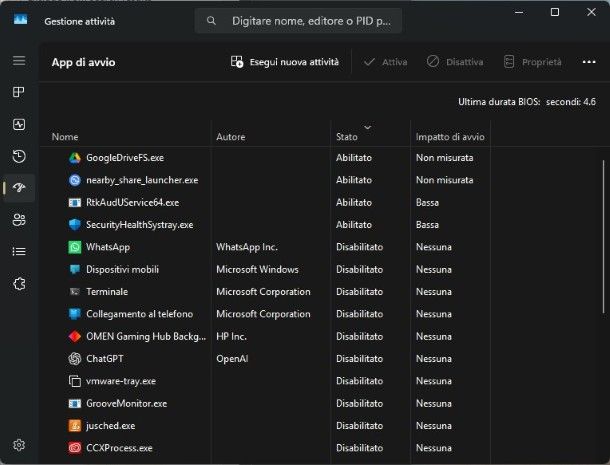This screenshot has height=465, width=610.
Task: Click the Attiva button
Action: tap(385, 62)
